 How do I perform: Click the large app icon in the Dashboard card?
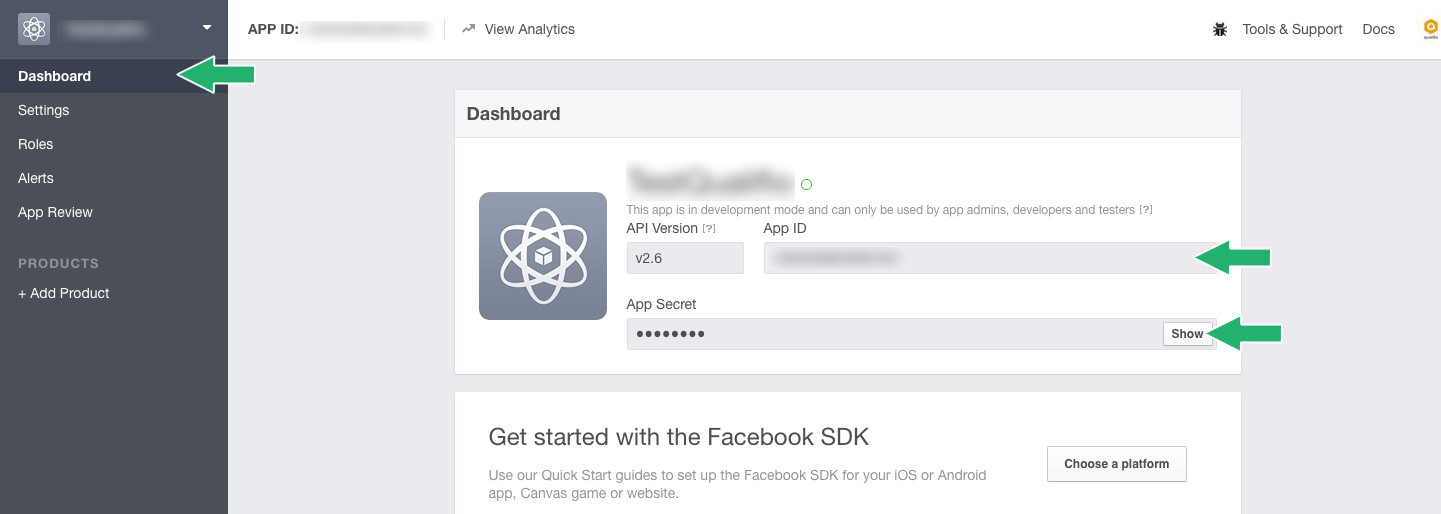coord(543,256)
